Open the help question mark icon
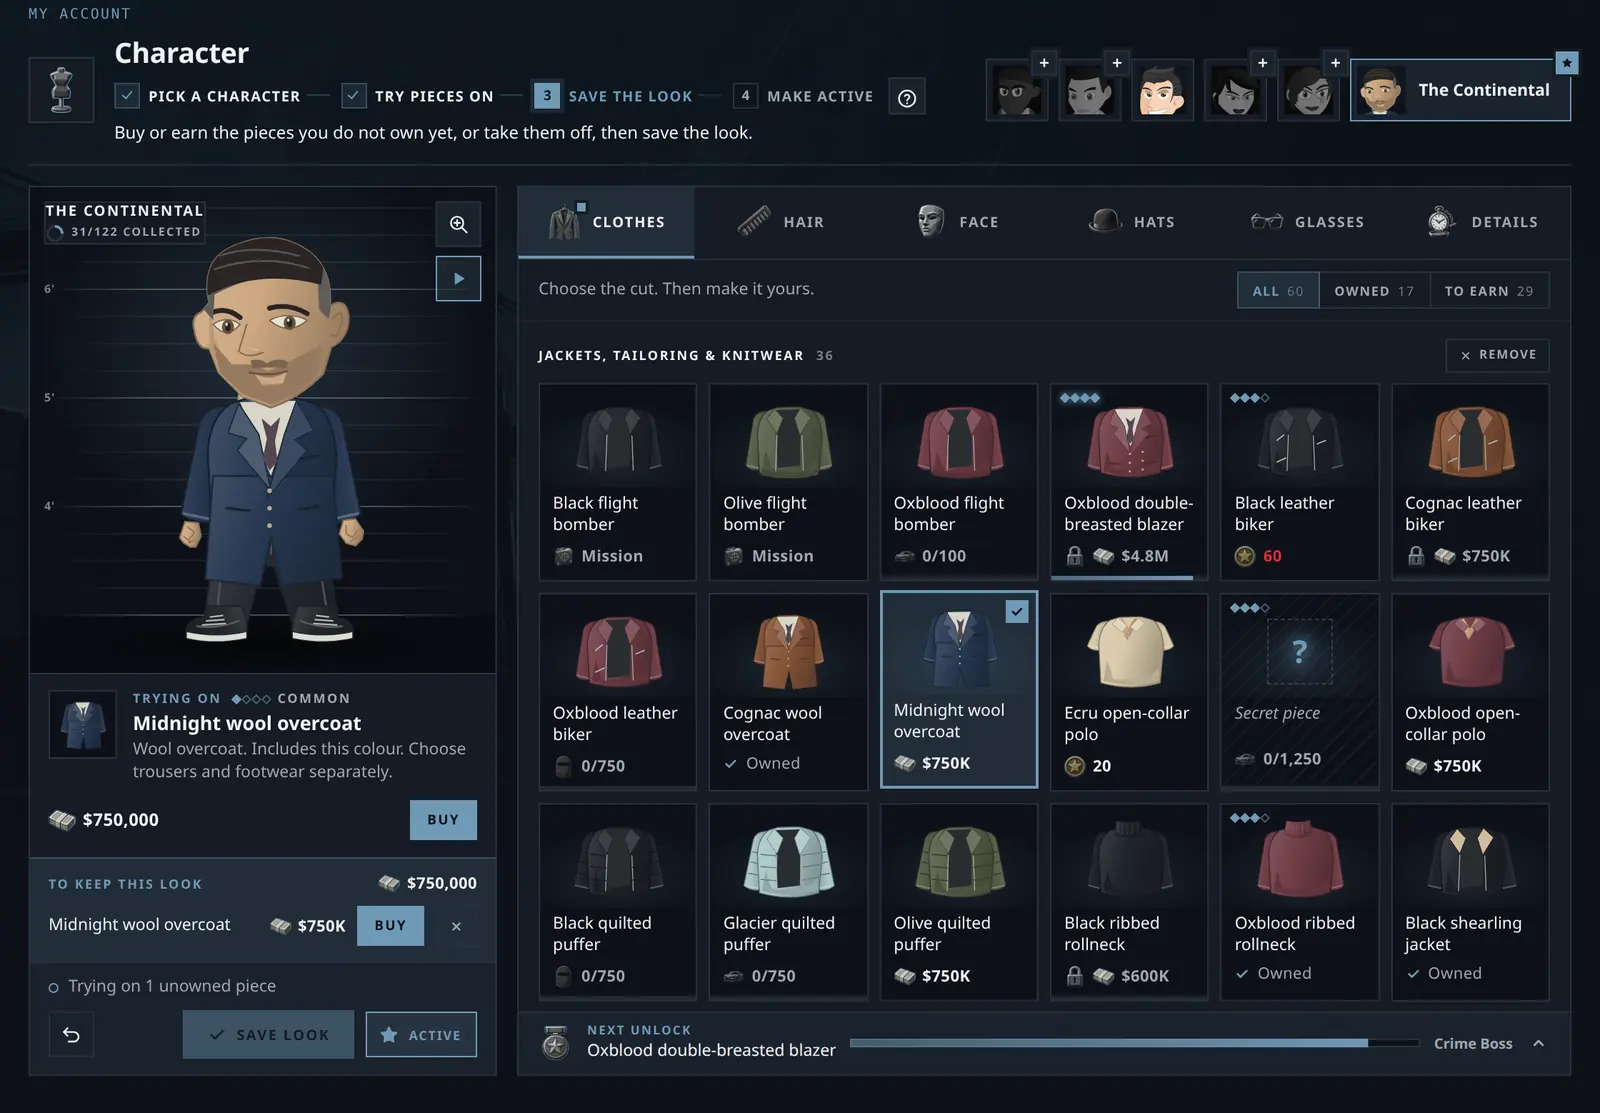This screenshot has height=1113, width=1600. coord(907,97)
